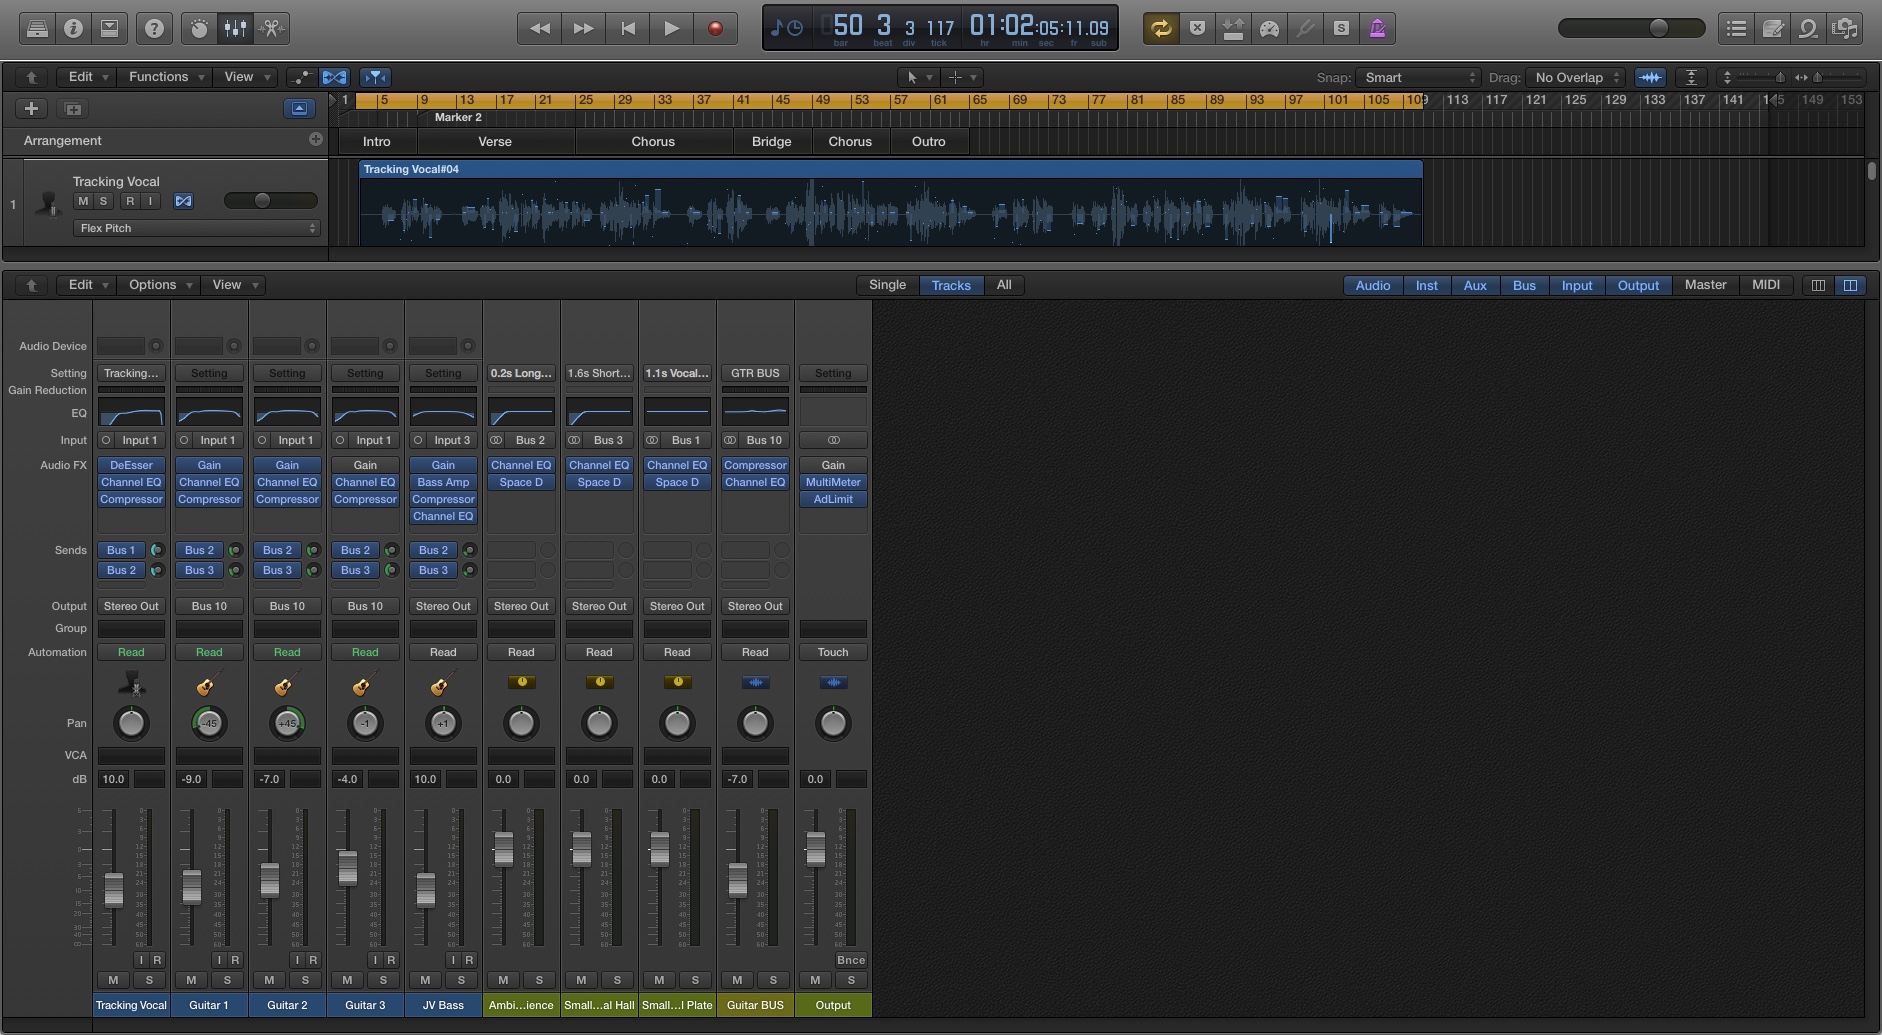Open the left-click pointer tool menu
This screenshot has height=1035, width=1882.
[918, 77]
